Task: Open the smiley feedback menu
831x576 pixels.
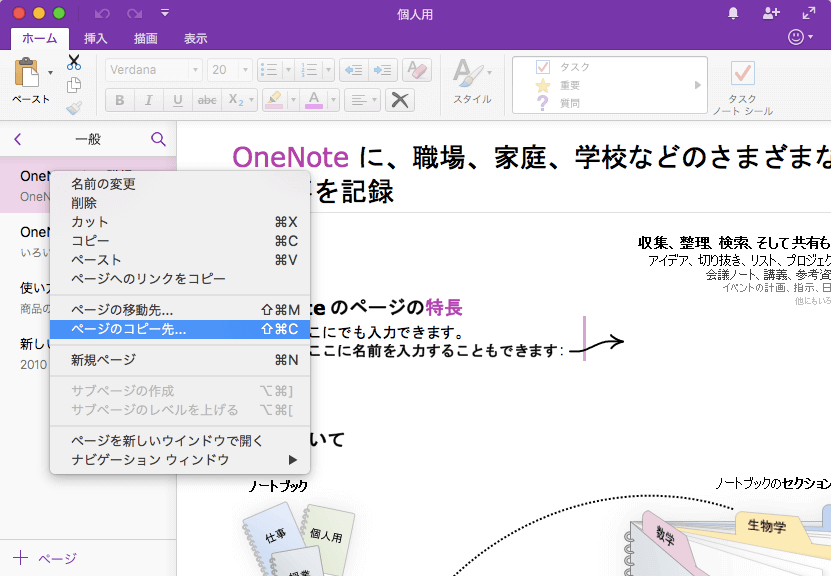Action: tap(800, 37)
